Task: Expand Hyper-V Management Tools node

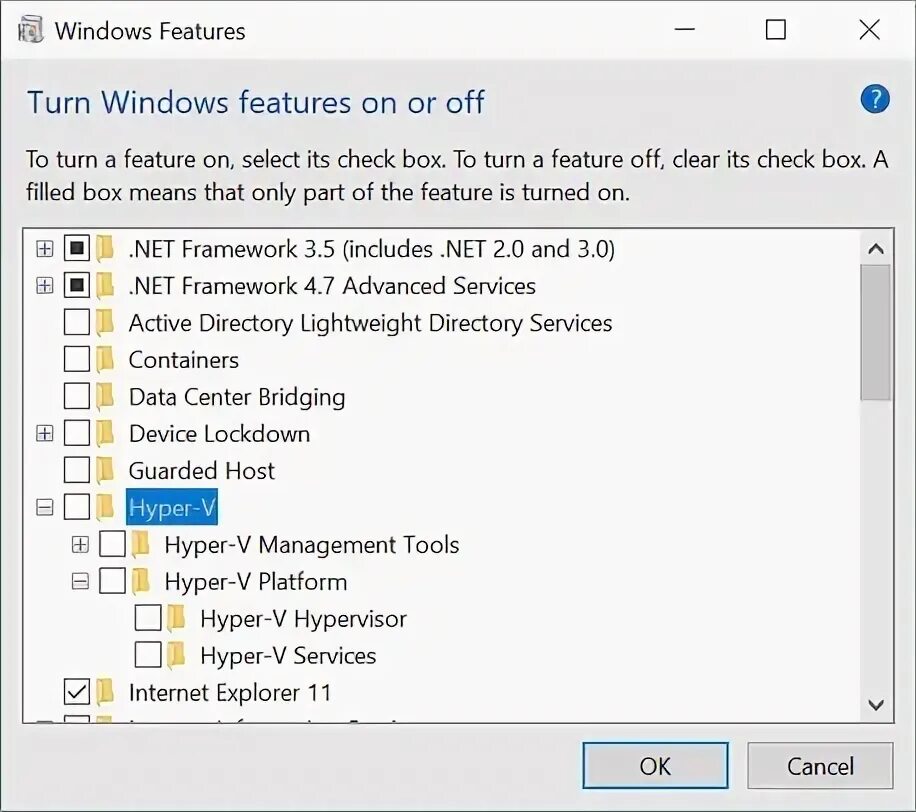Action: [80, 545]
